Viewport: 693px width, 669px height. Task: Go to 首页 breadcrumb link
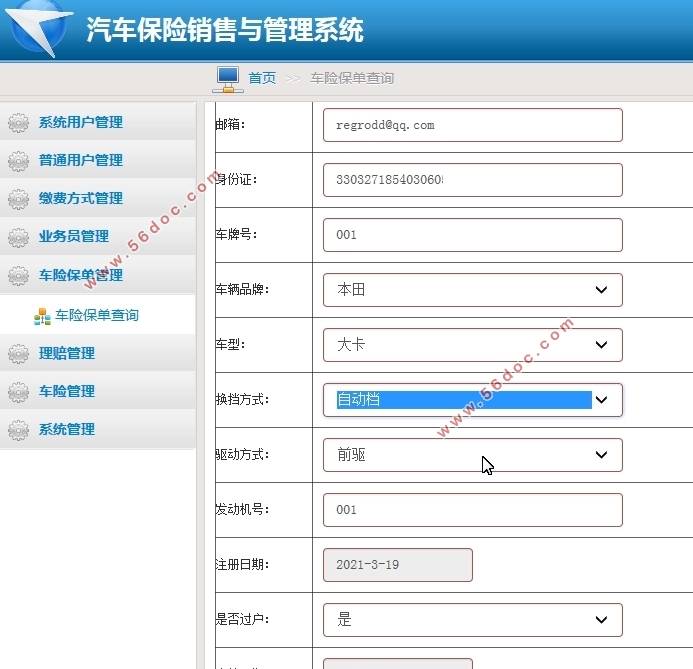coord(262,78)
